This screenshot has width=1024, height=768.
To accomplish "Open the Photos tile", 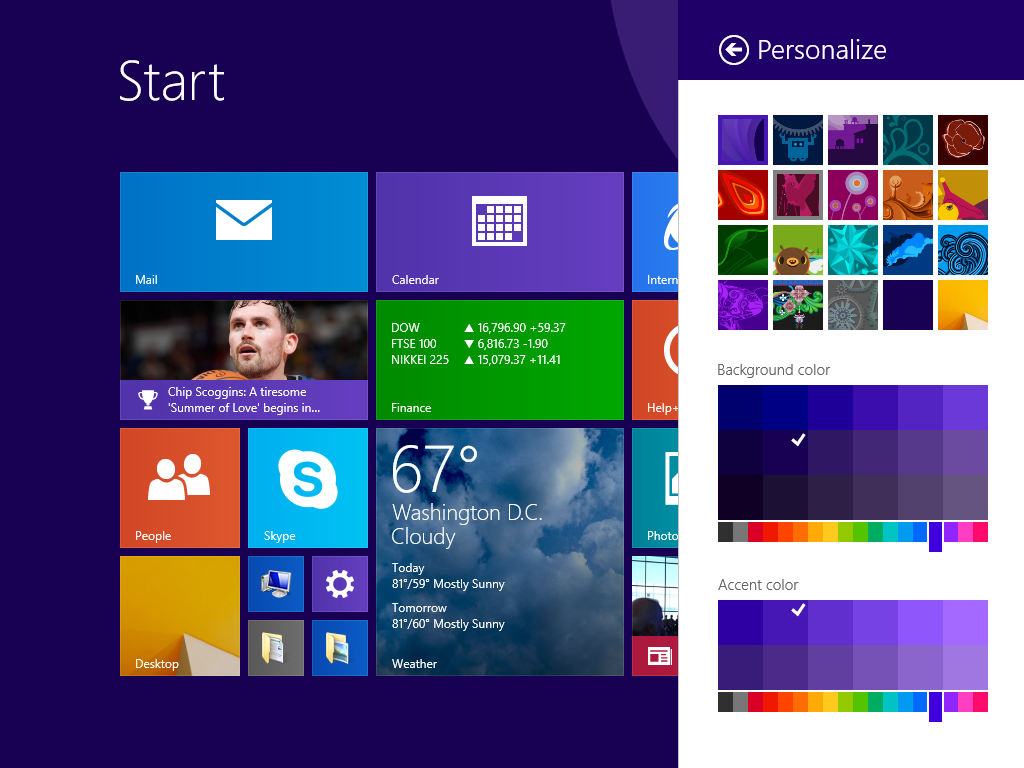I will (658, 487).
